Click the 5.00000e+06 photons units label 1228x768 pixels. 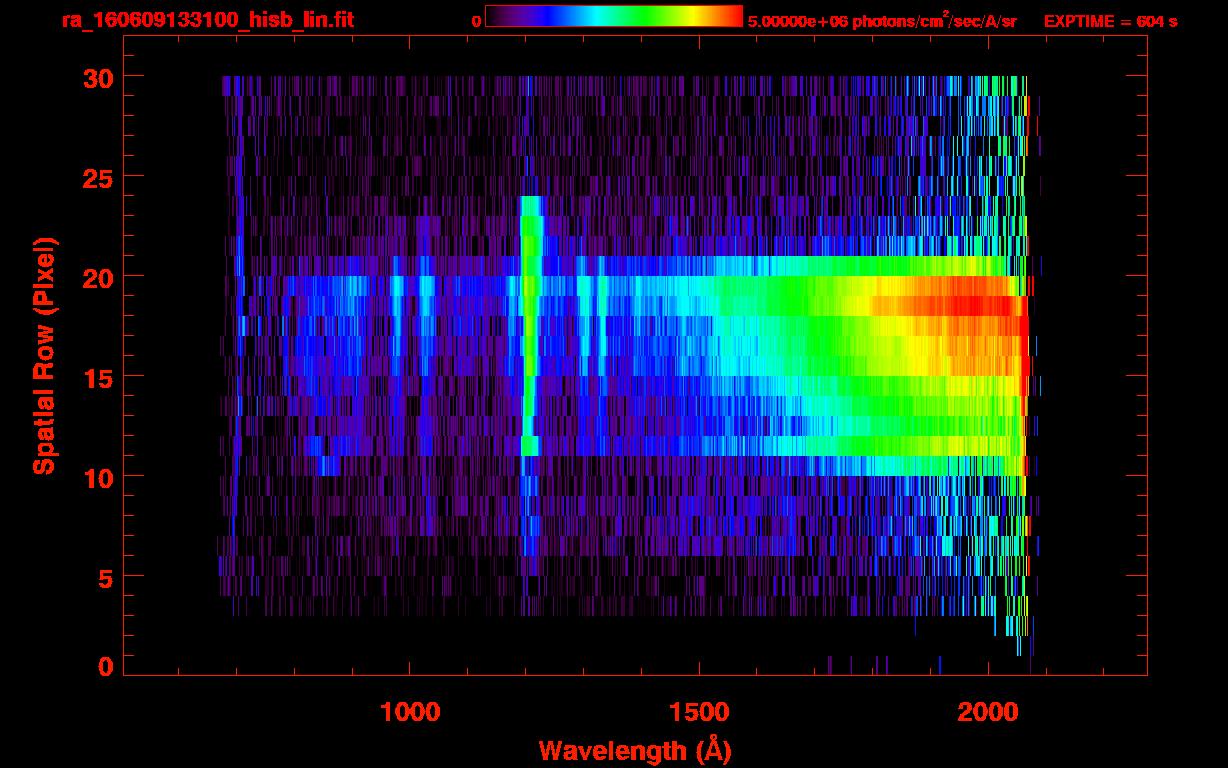tap(882, 21)
